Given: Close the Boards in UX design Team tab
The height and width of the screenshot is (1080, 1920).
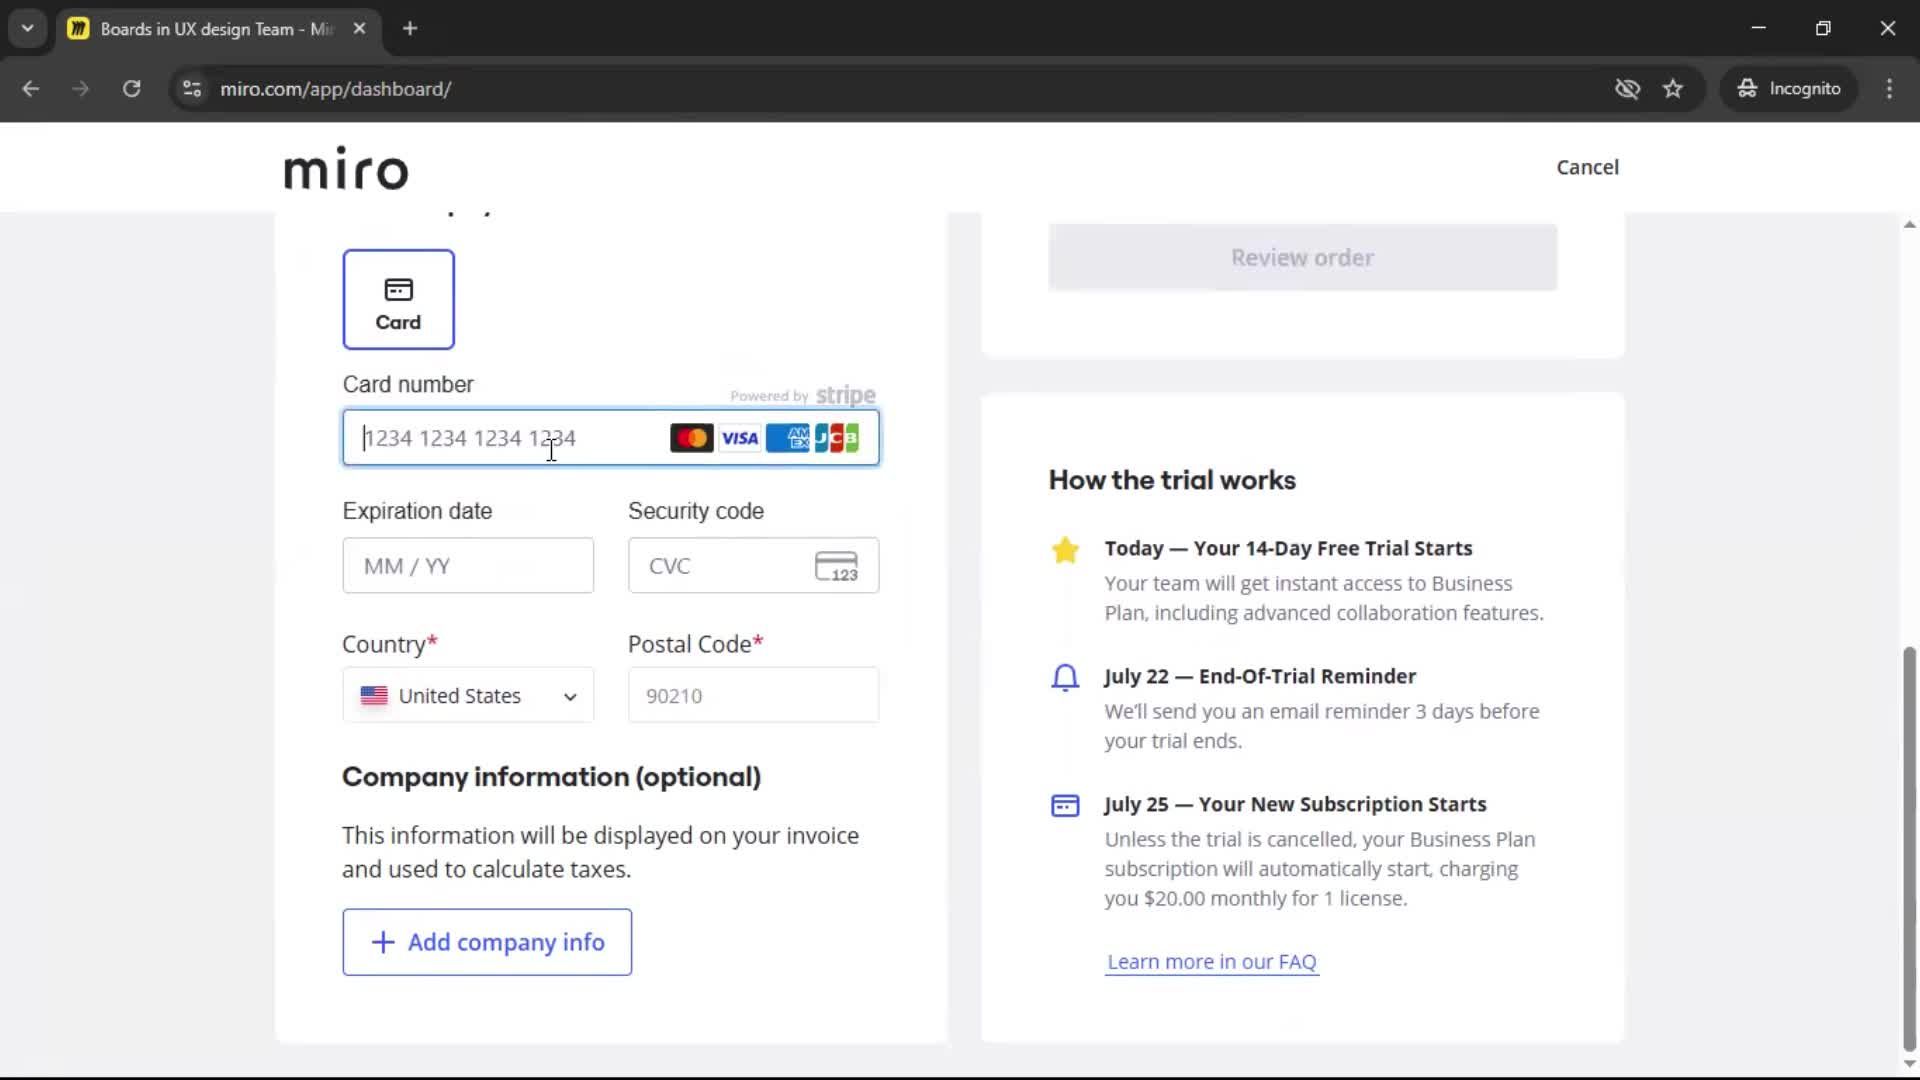Looking at the screenshot, I should (x=359, y=29).
